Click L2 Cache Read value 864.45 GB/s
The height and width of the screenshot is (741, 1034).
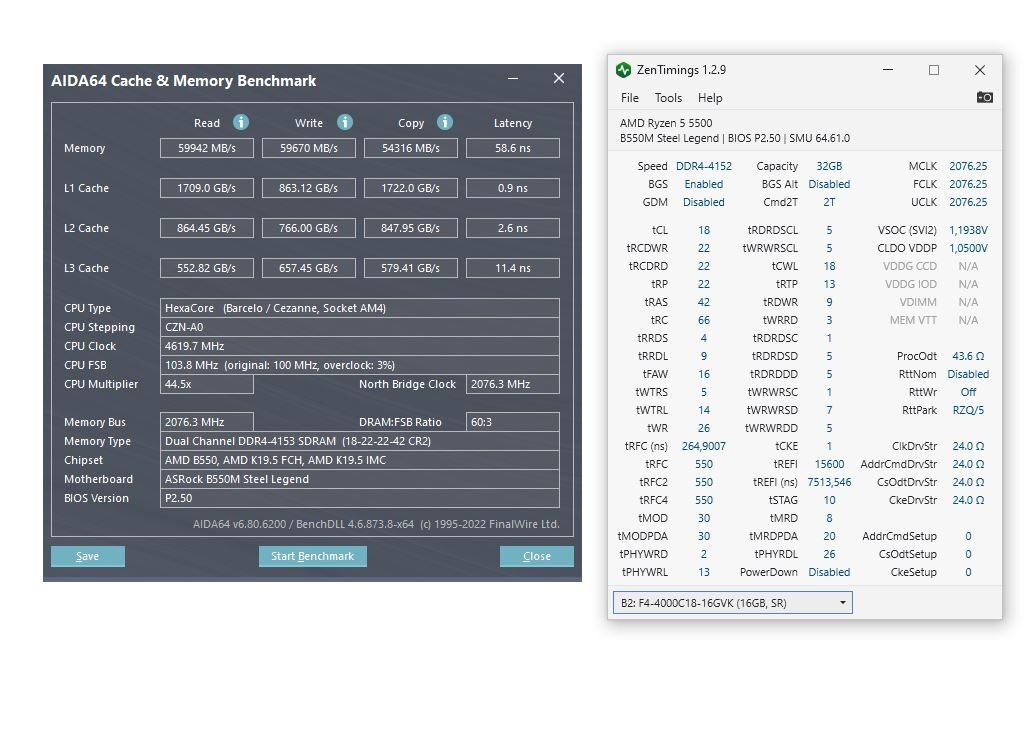pyautogui.click(x=206, y=228)
